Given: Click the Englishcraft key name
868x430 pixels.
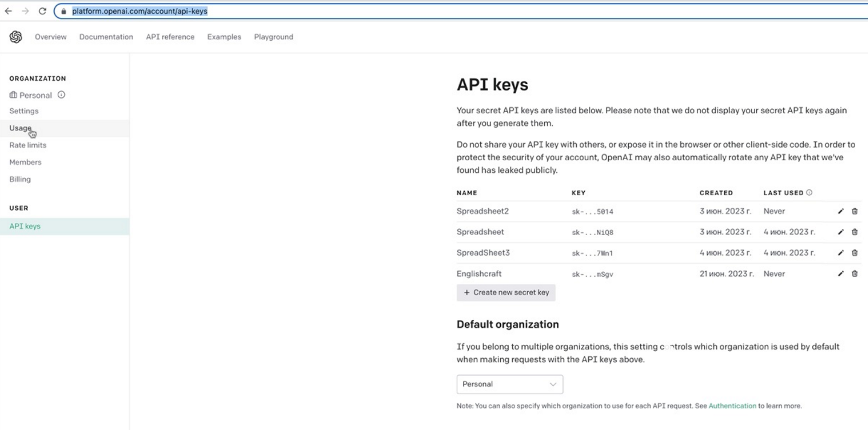Looking at the screenshot, I should (x=479, y=273).
